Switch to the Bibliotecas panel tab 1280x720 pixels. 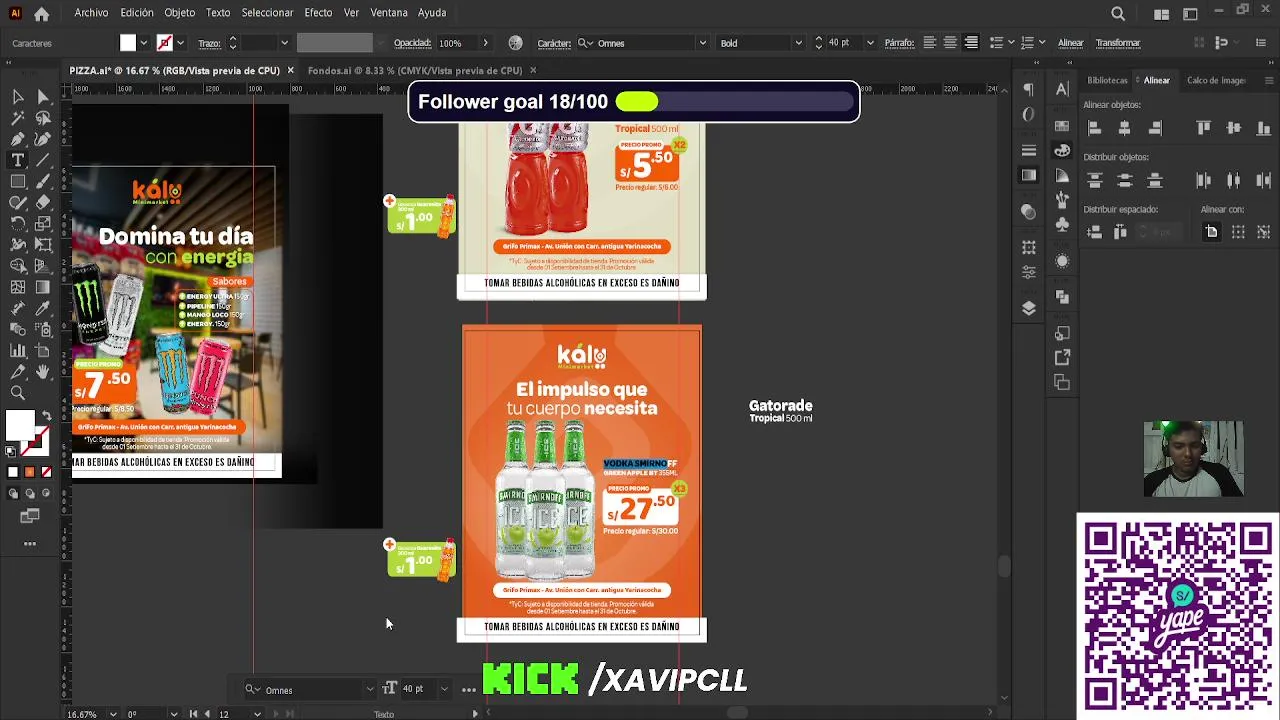click(x=1107, y=80)
